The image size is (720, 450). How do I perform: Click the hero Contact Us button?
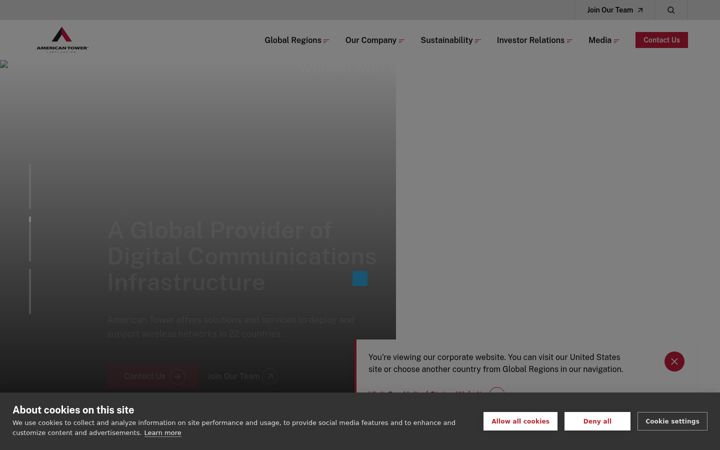[153, 376]
